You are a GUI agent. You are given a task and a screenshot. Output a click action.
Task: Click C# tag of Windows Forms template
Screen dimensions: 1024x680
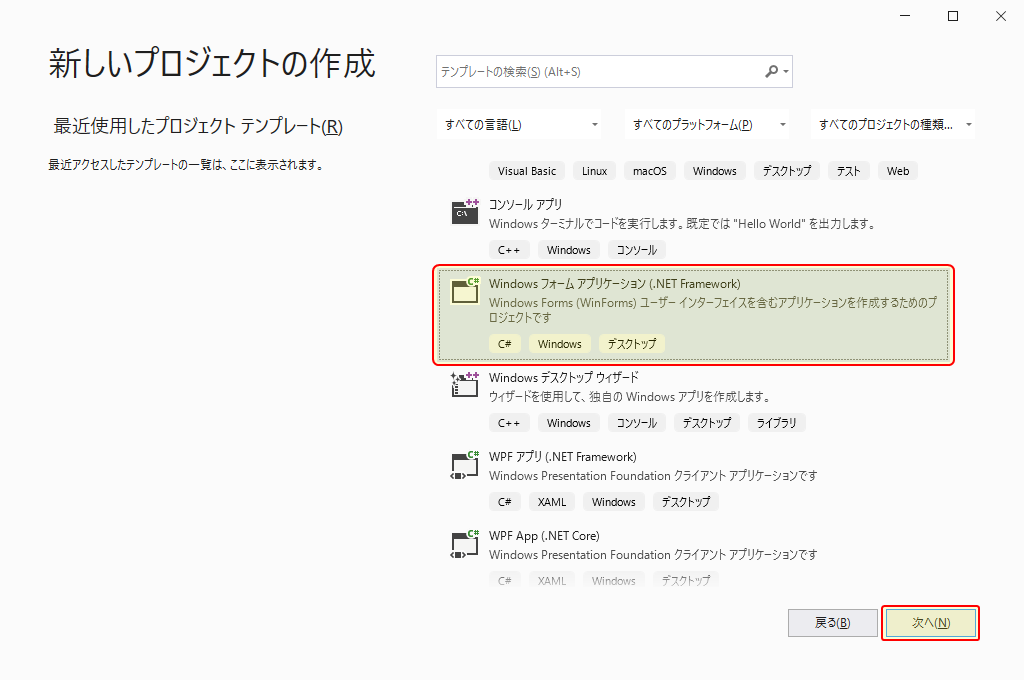tap(505, 344)
